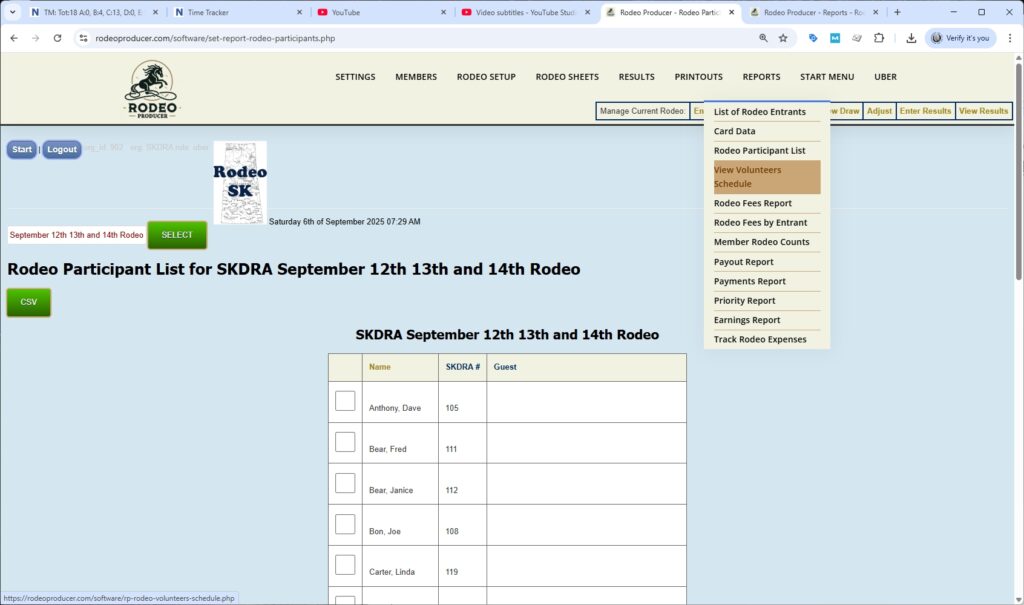Export the participant list with the CSV button

click(28, 302)
